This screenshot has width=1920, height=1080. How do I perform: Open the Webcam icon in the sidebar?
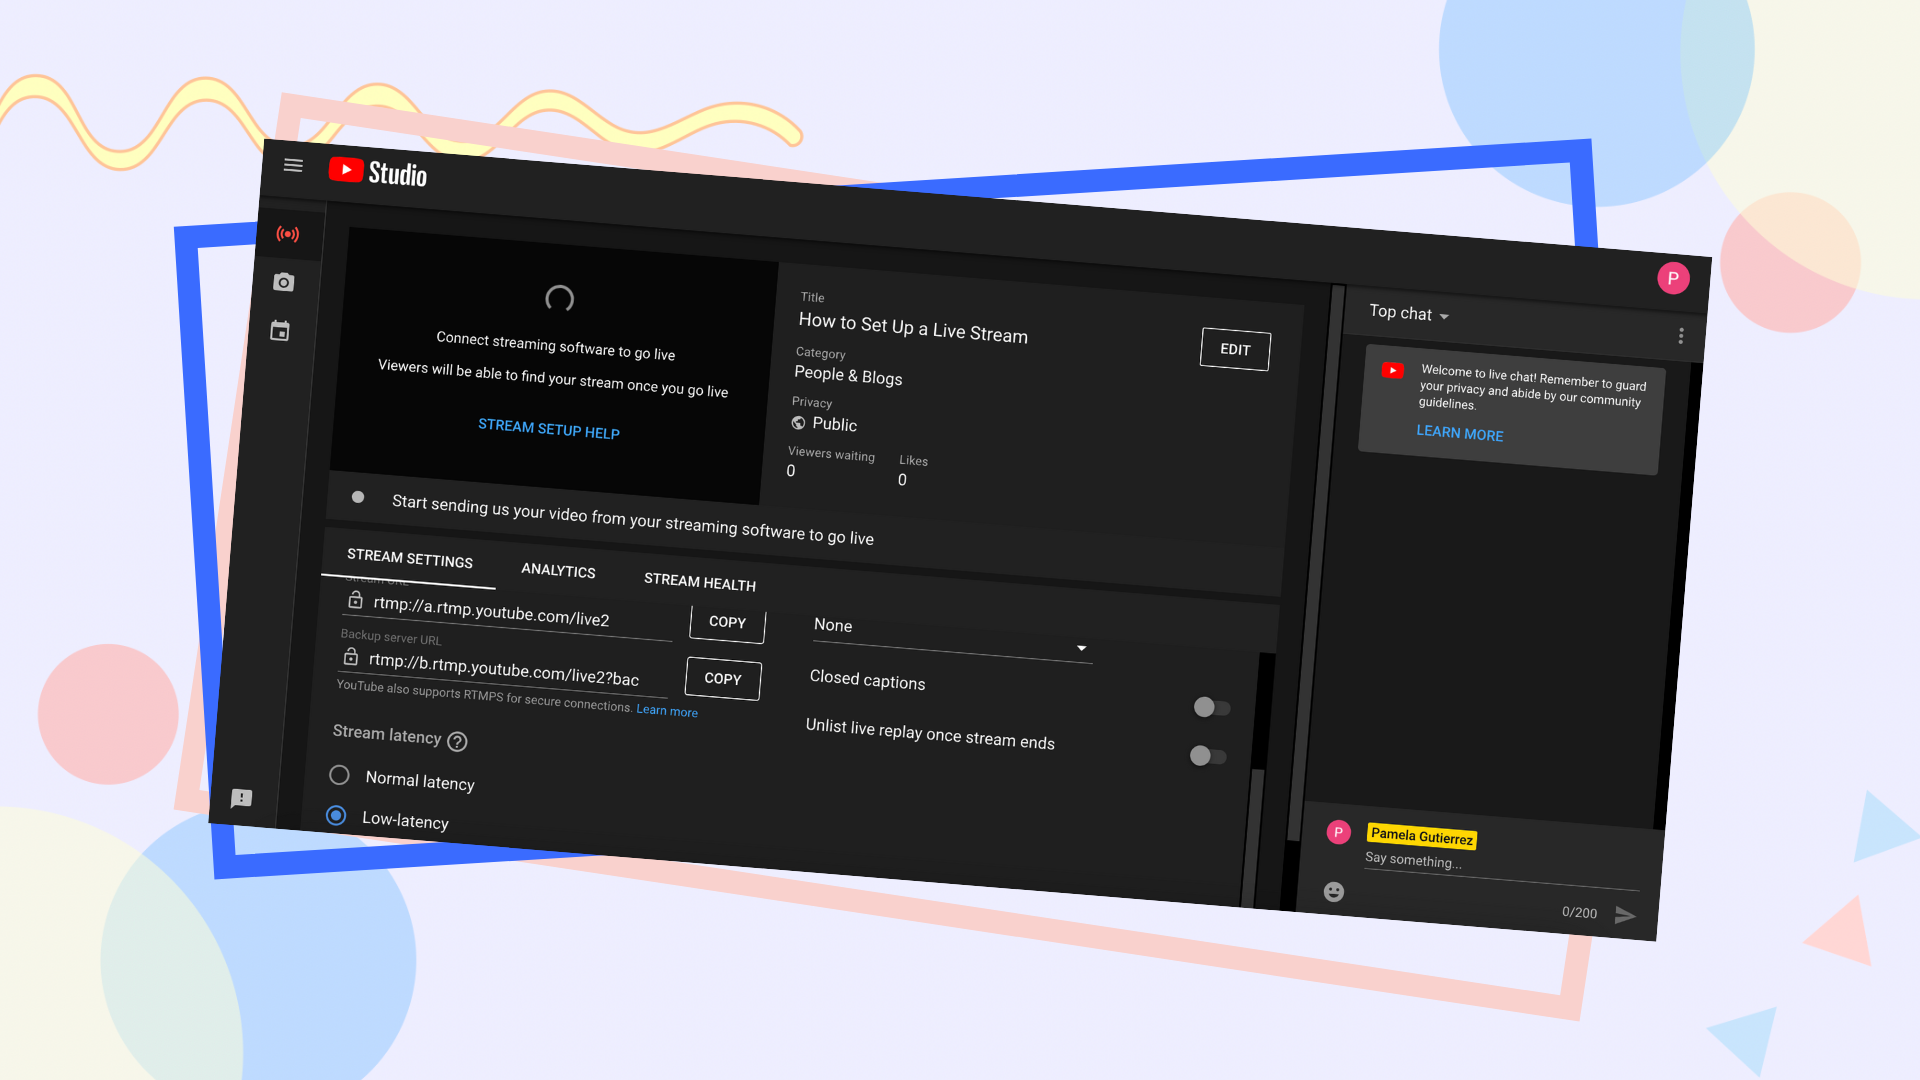coord(284,282)
